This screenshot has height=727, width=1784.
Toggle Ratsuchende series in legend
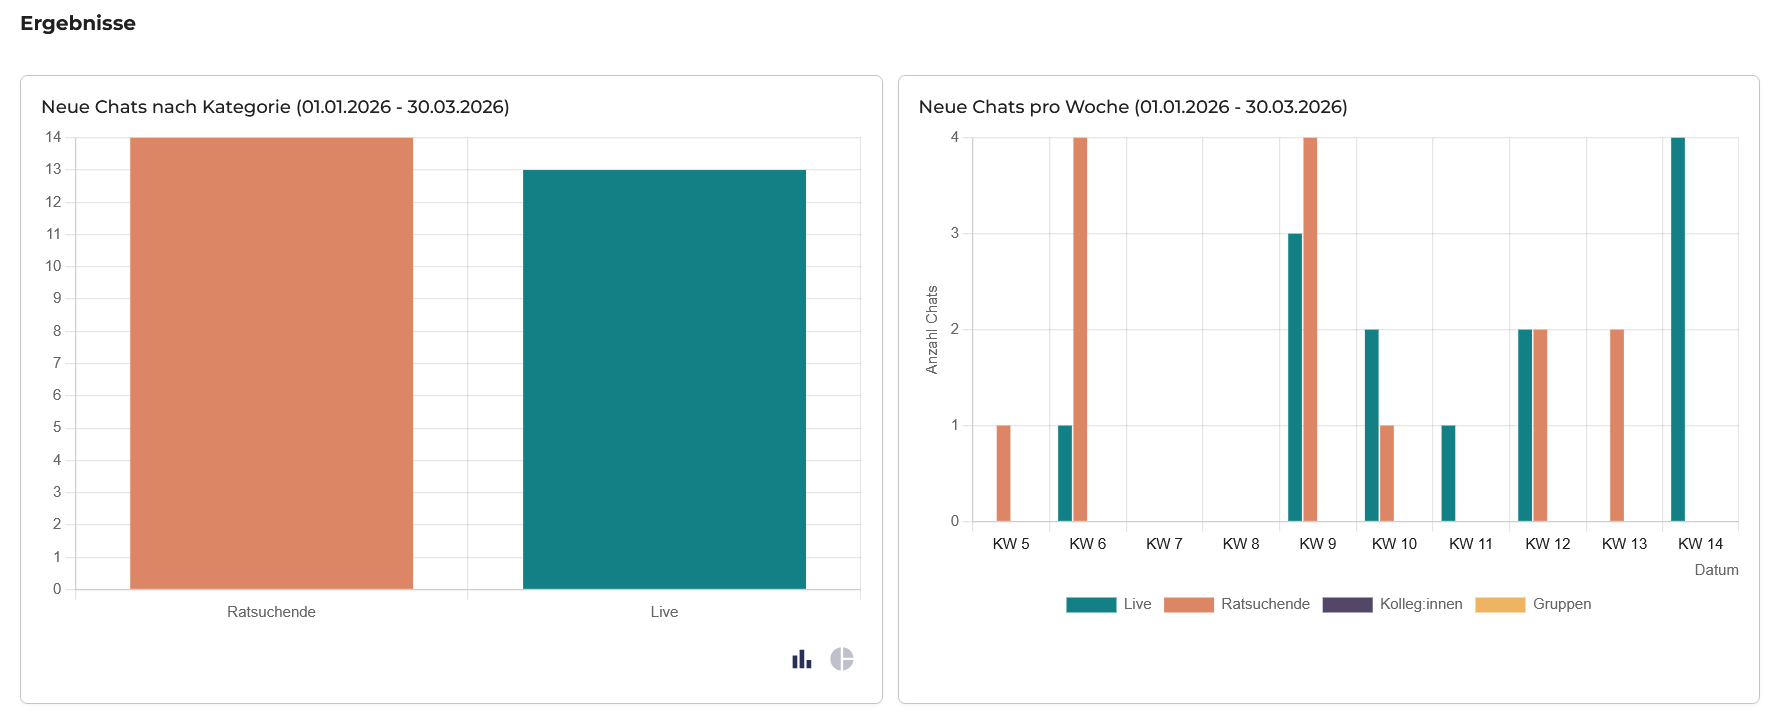pos(1265,604)
